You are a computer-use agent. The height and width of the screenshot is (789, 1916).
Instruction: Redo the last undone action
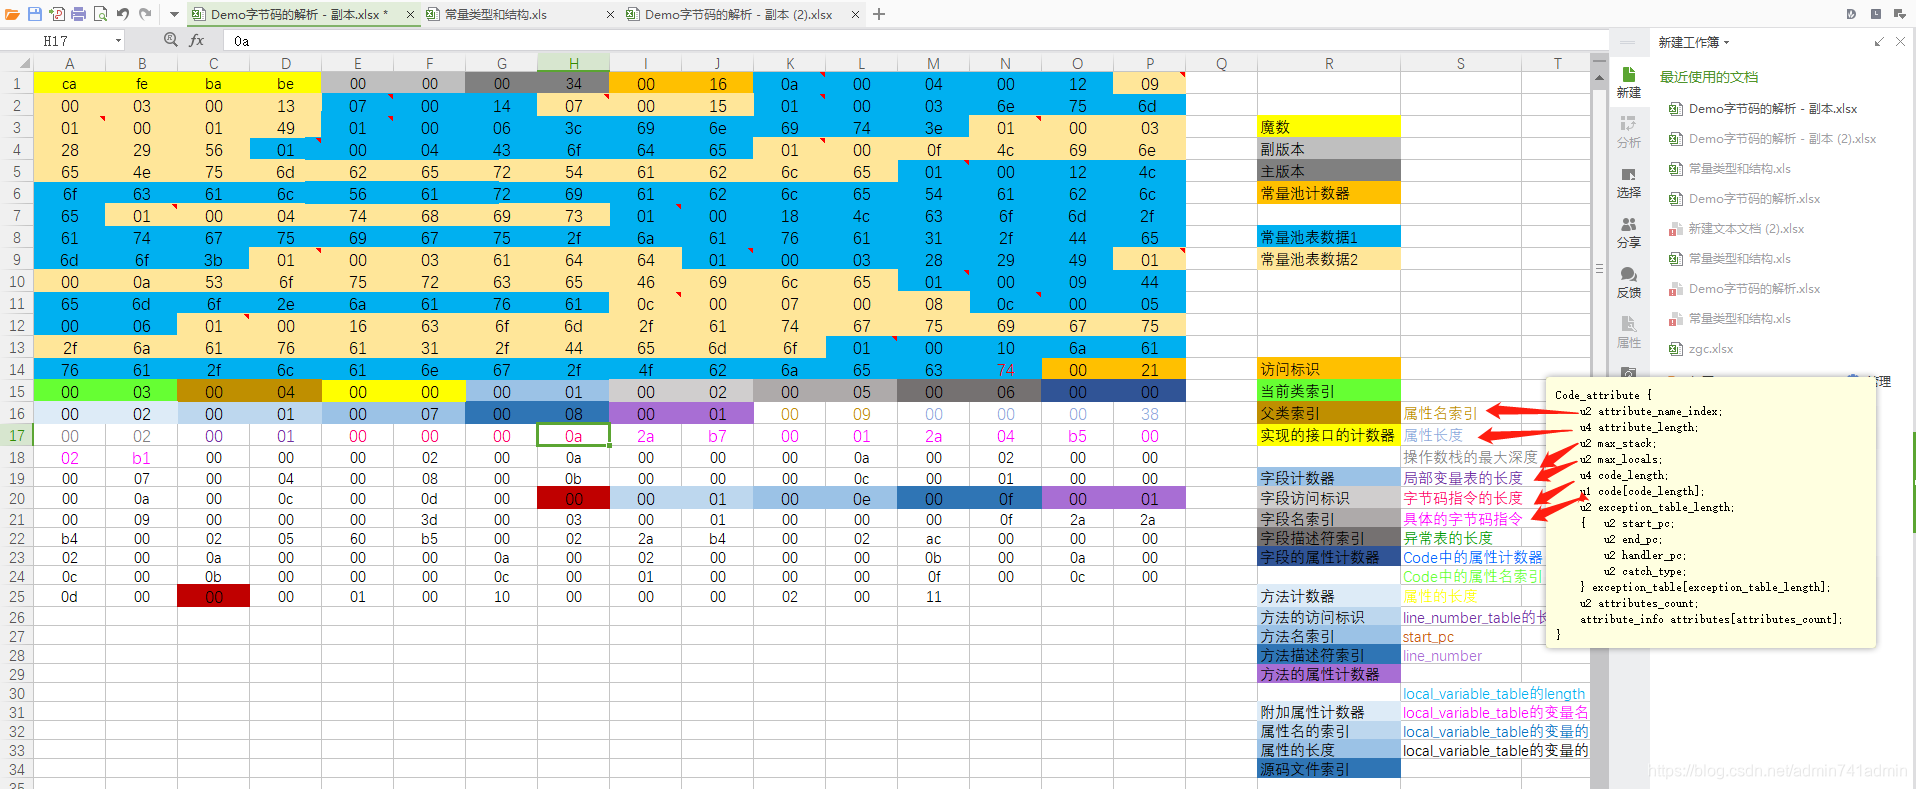[x=145, y=14]
